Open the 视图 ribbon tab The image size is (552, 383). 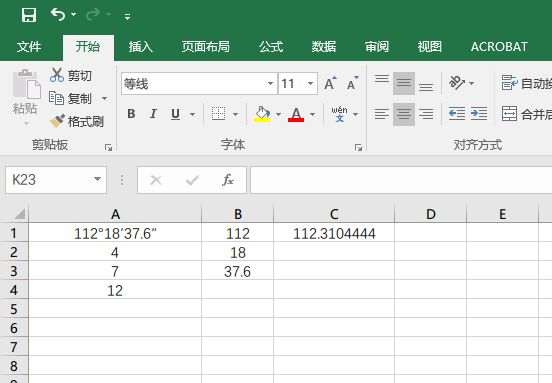click(429, 46)
